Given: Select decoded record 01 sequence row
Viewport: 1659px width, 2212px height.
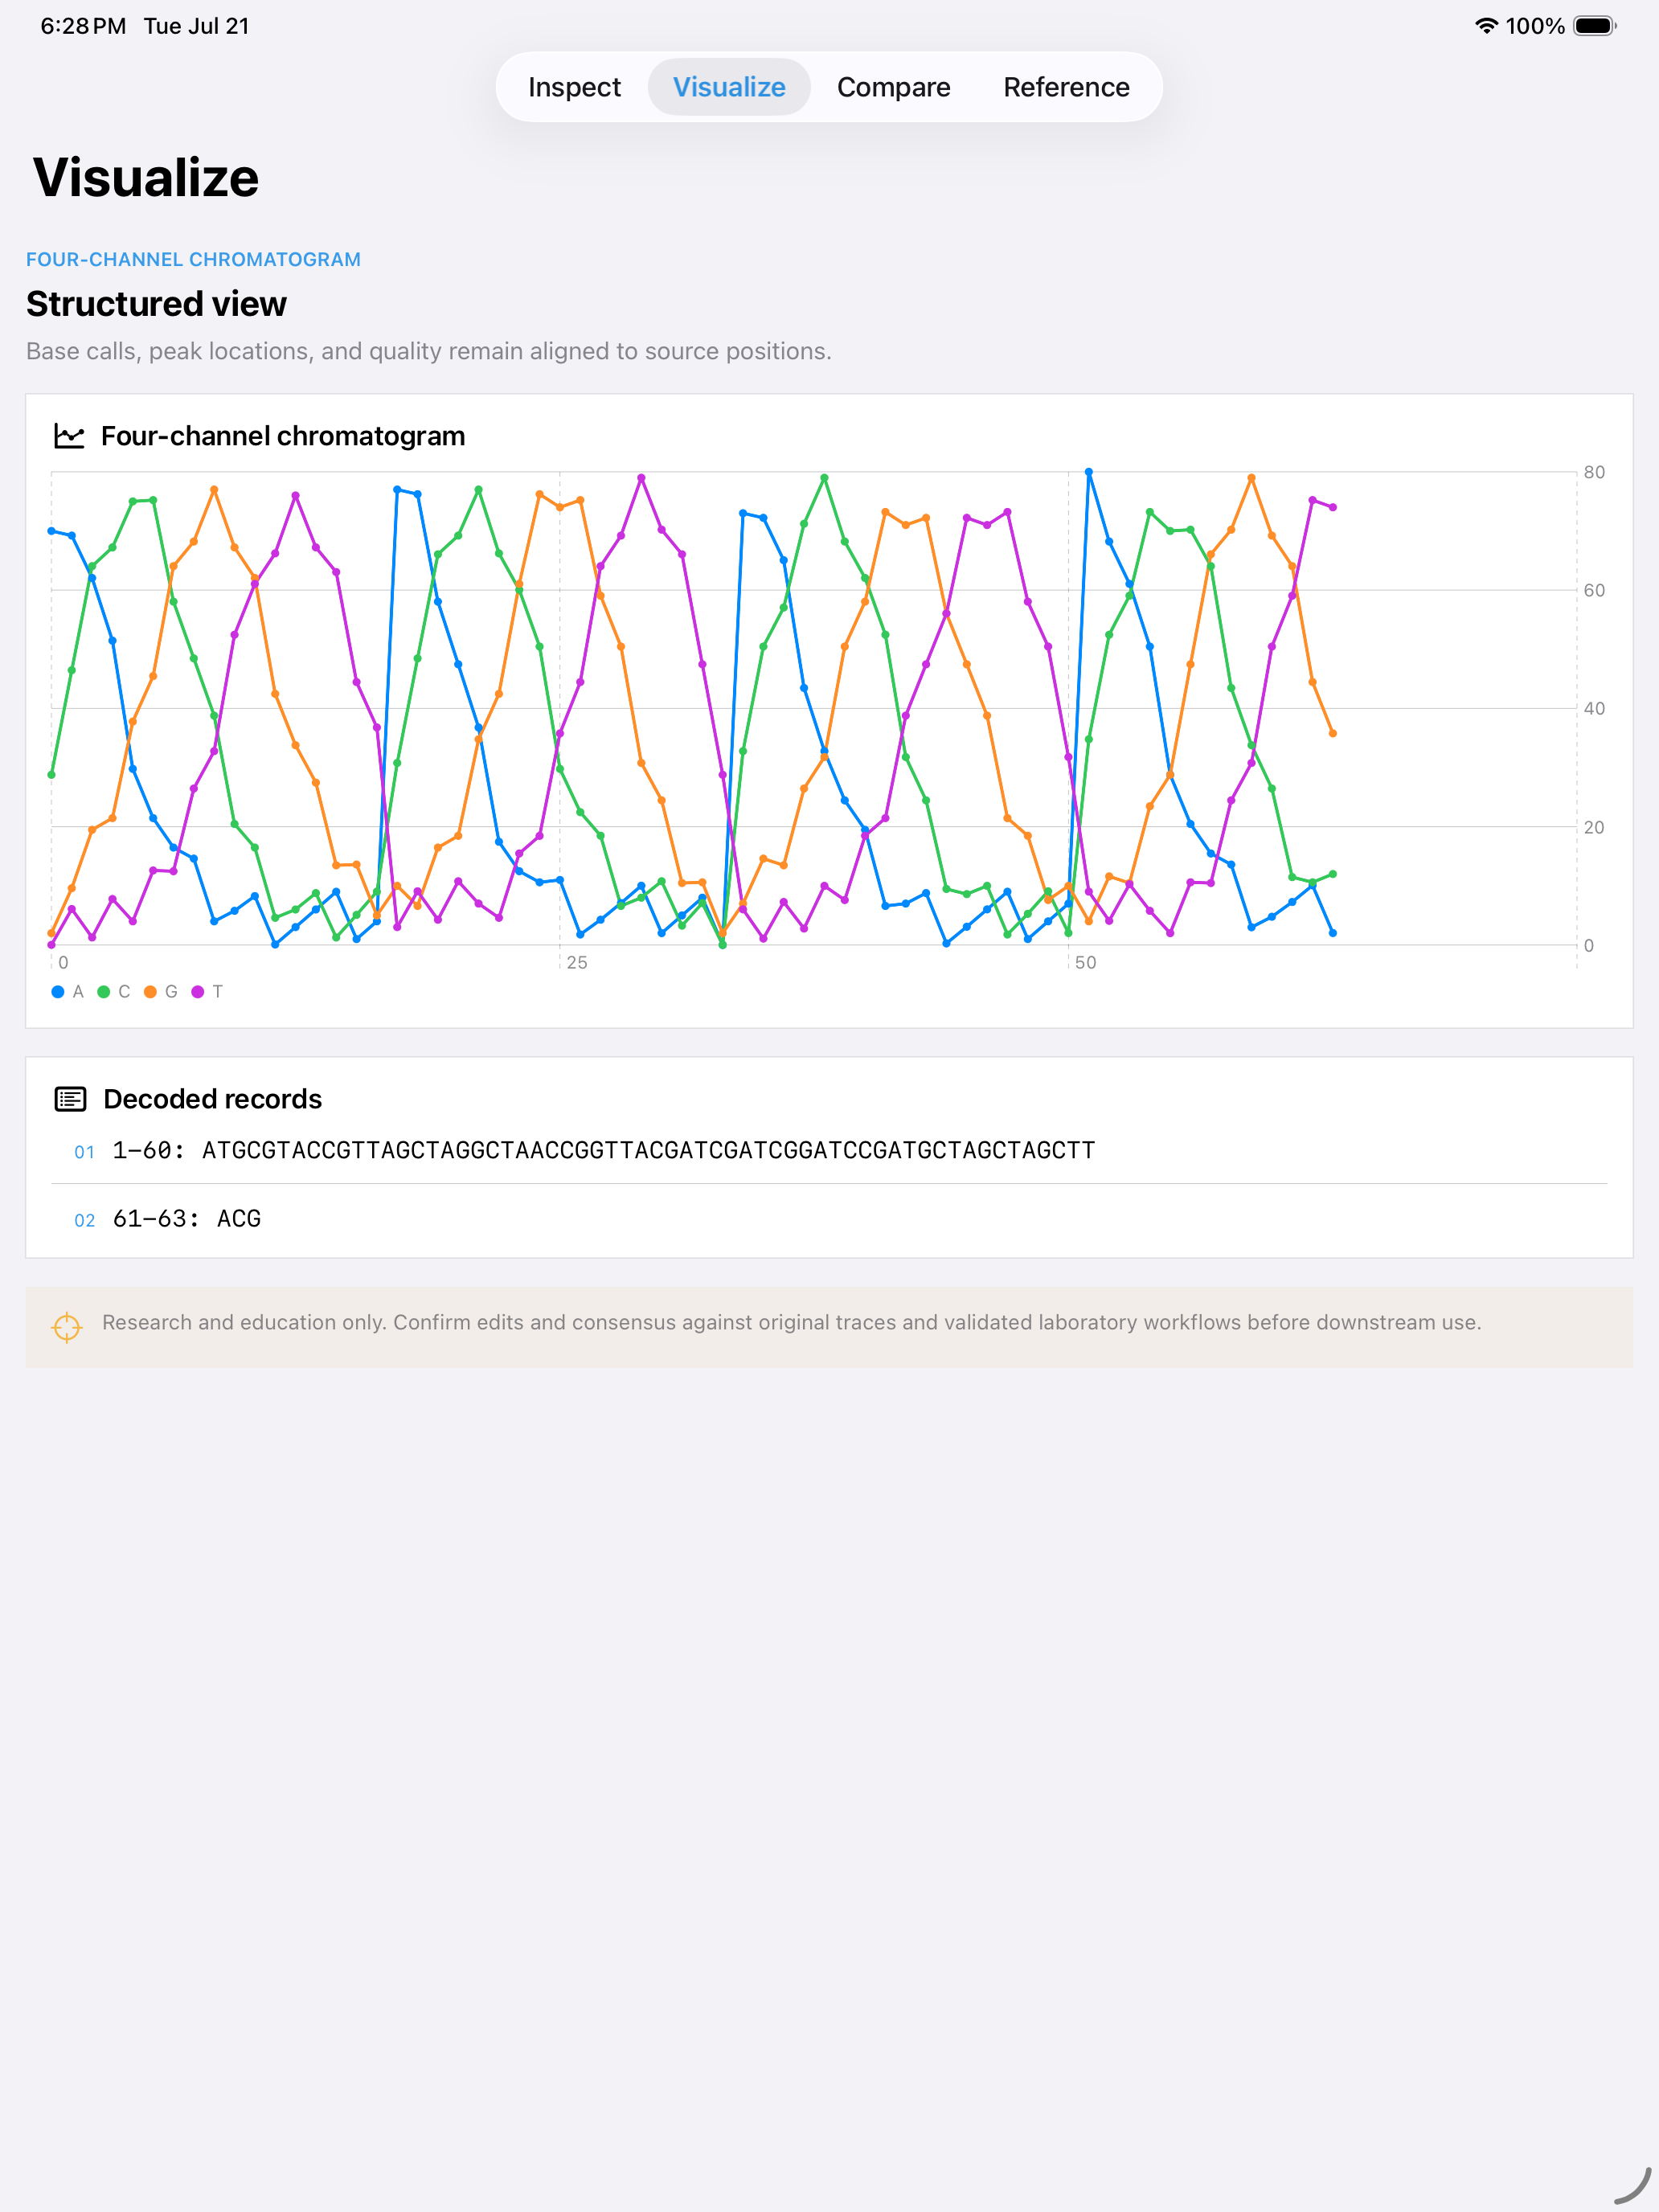Looking at the screenshot, I should (x=829, y=1150).
